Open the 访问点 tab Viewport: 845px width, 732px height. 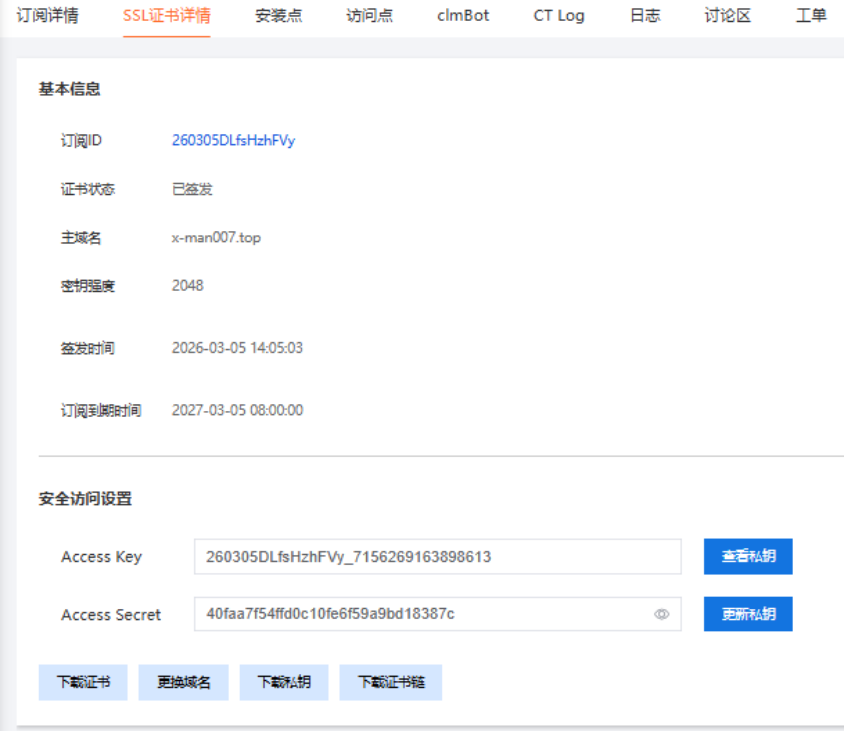click(x=370, y=16)
